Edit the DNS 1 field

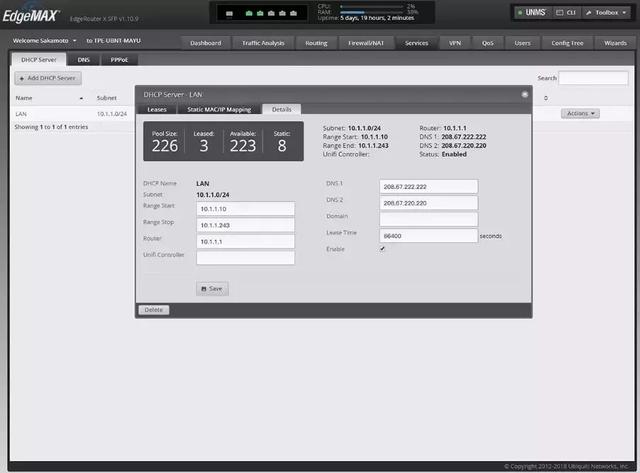[x=429, y=187]
